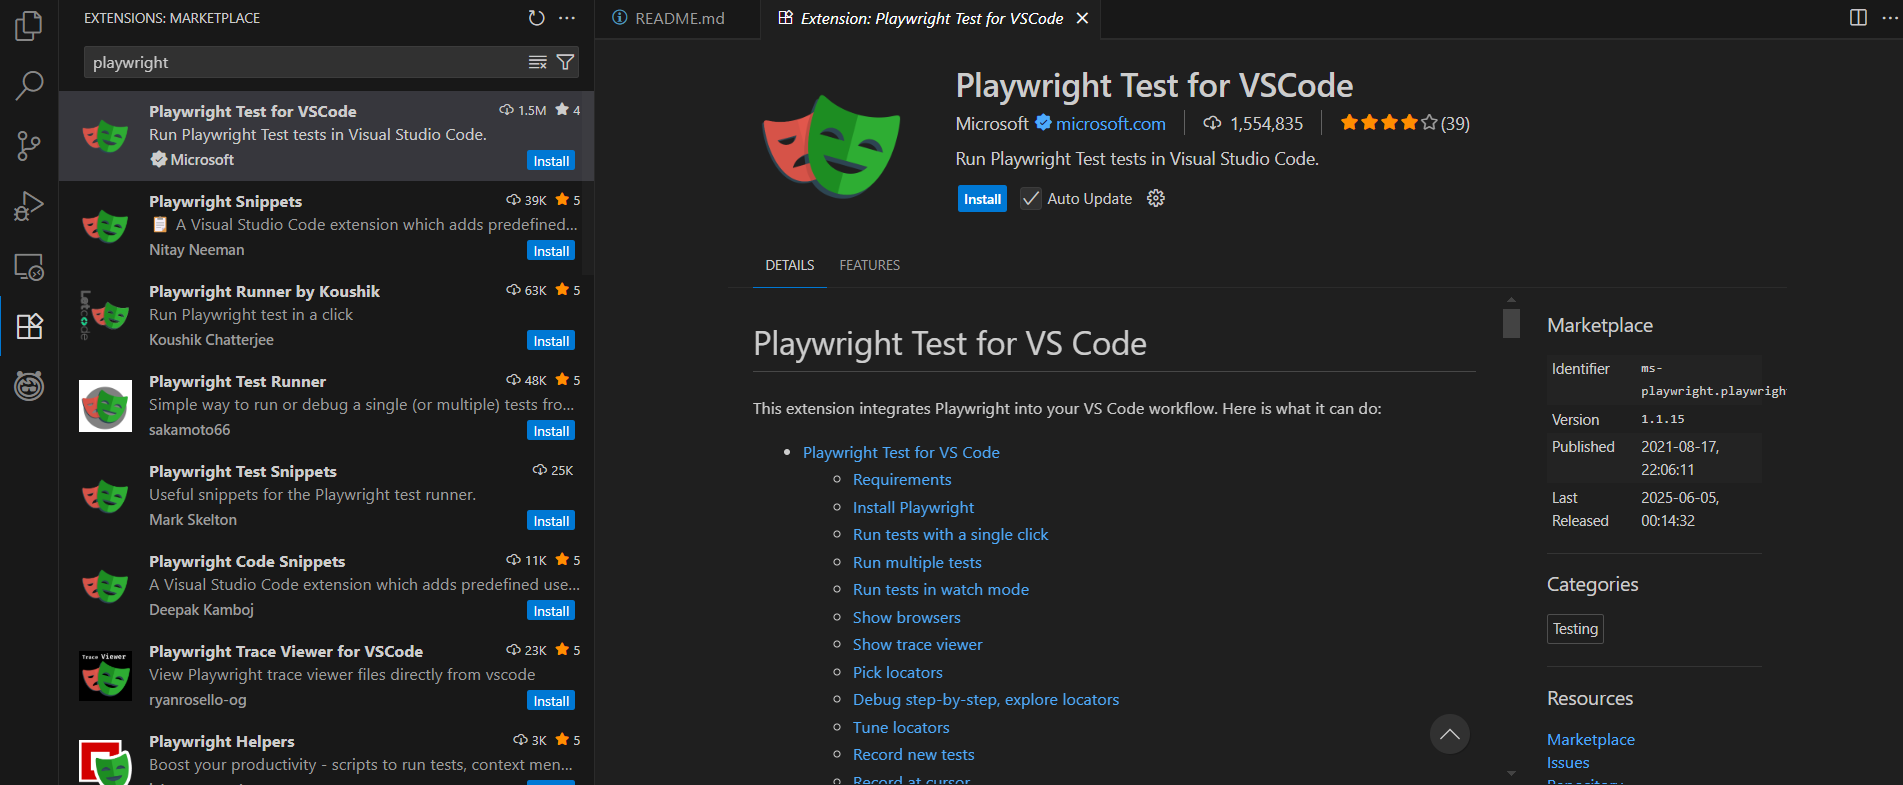
Task: Refresh the extensions marketplace list
Action: tap(537, 18)
